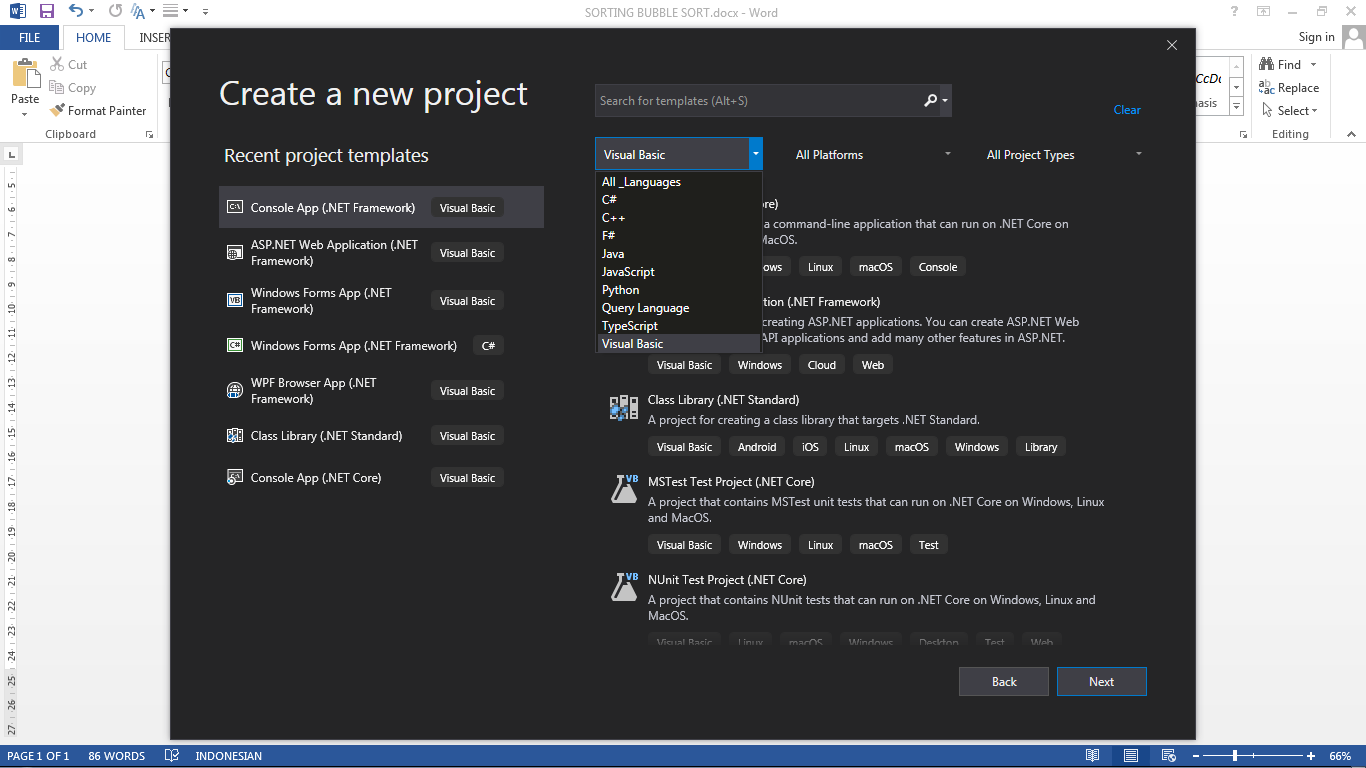Open the All Project Types dropdown

[x=1062, y=154]
